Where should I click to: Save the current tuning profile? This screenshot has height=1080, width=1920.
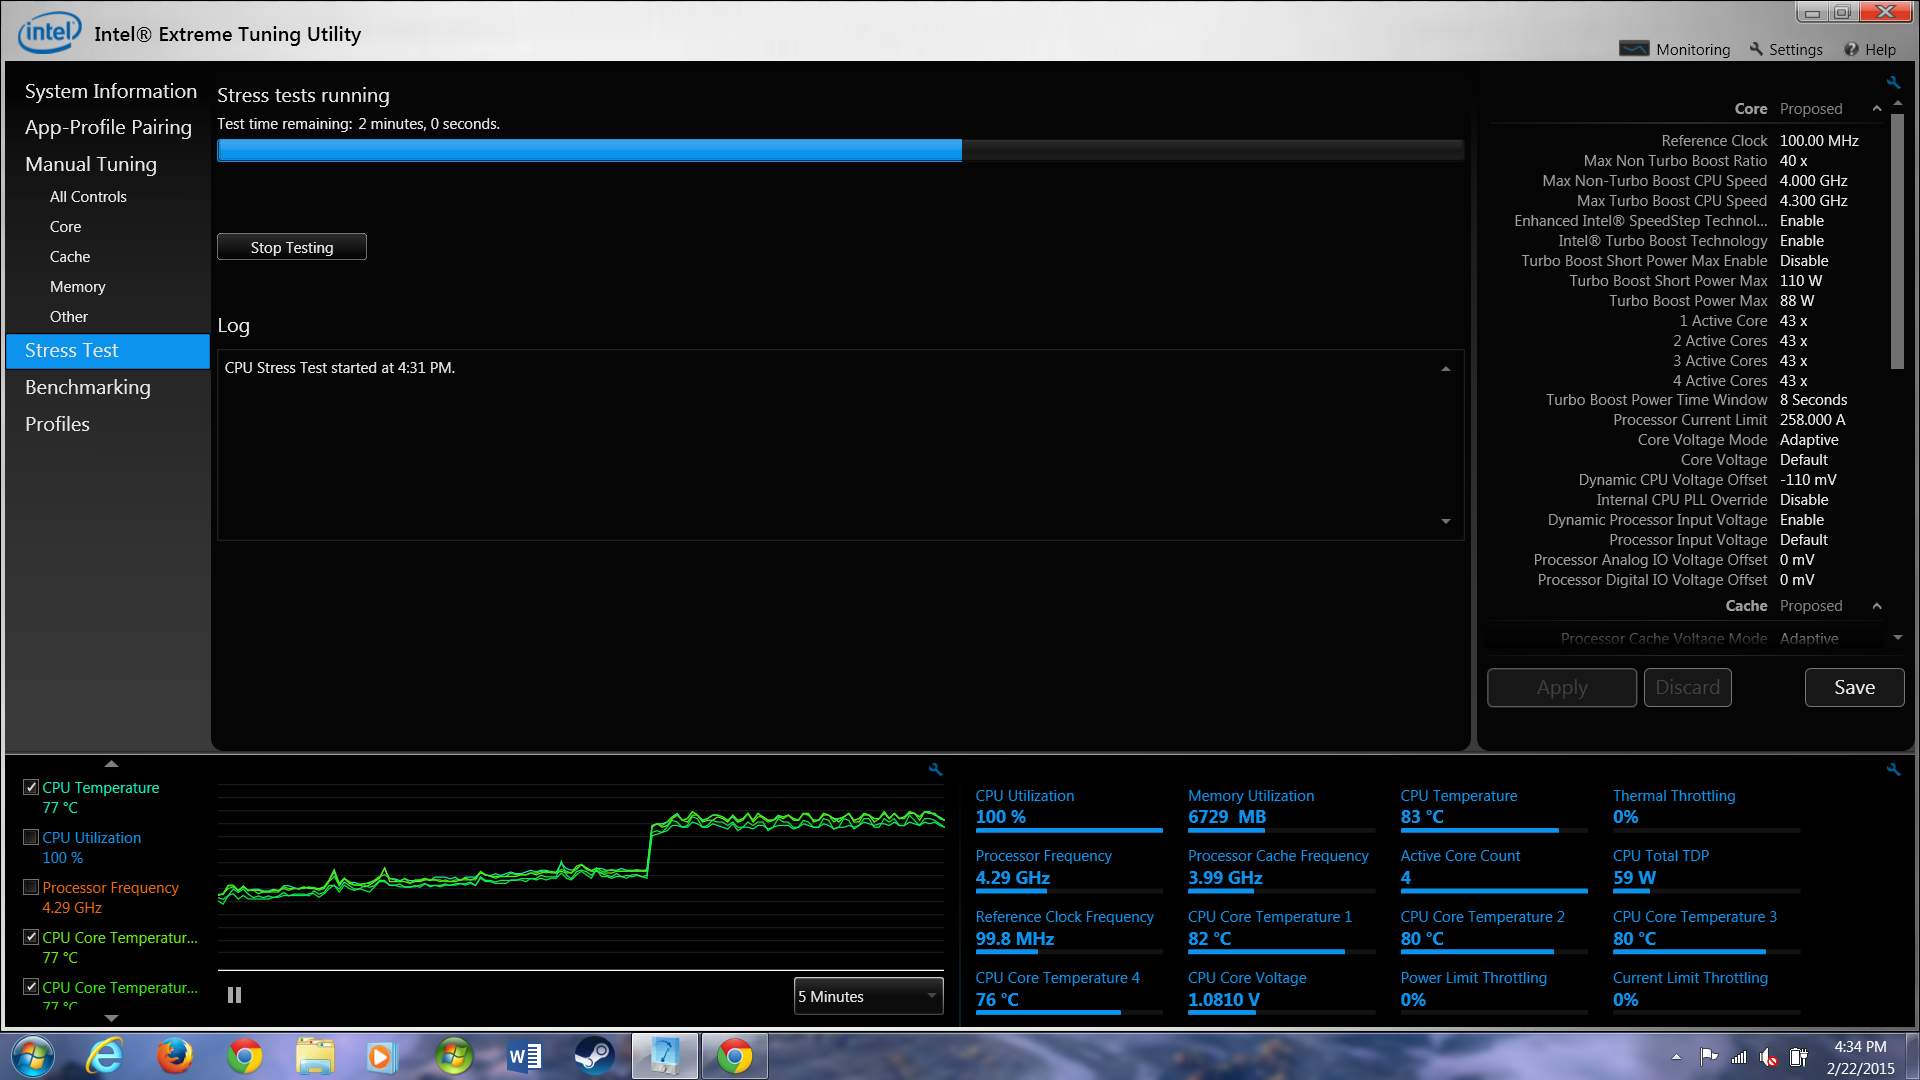pyautogui.click(x=1855, y=688)
